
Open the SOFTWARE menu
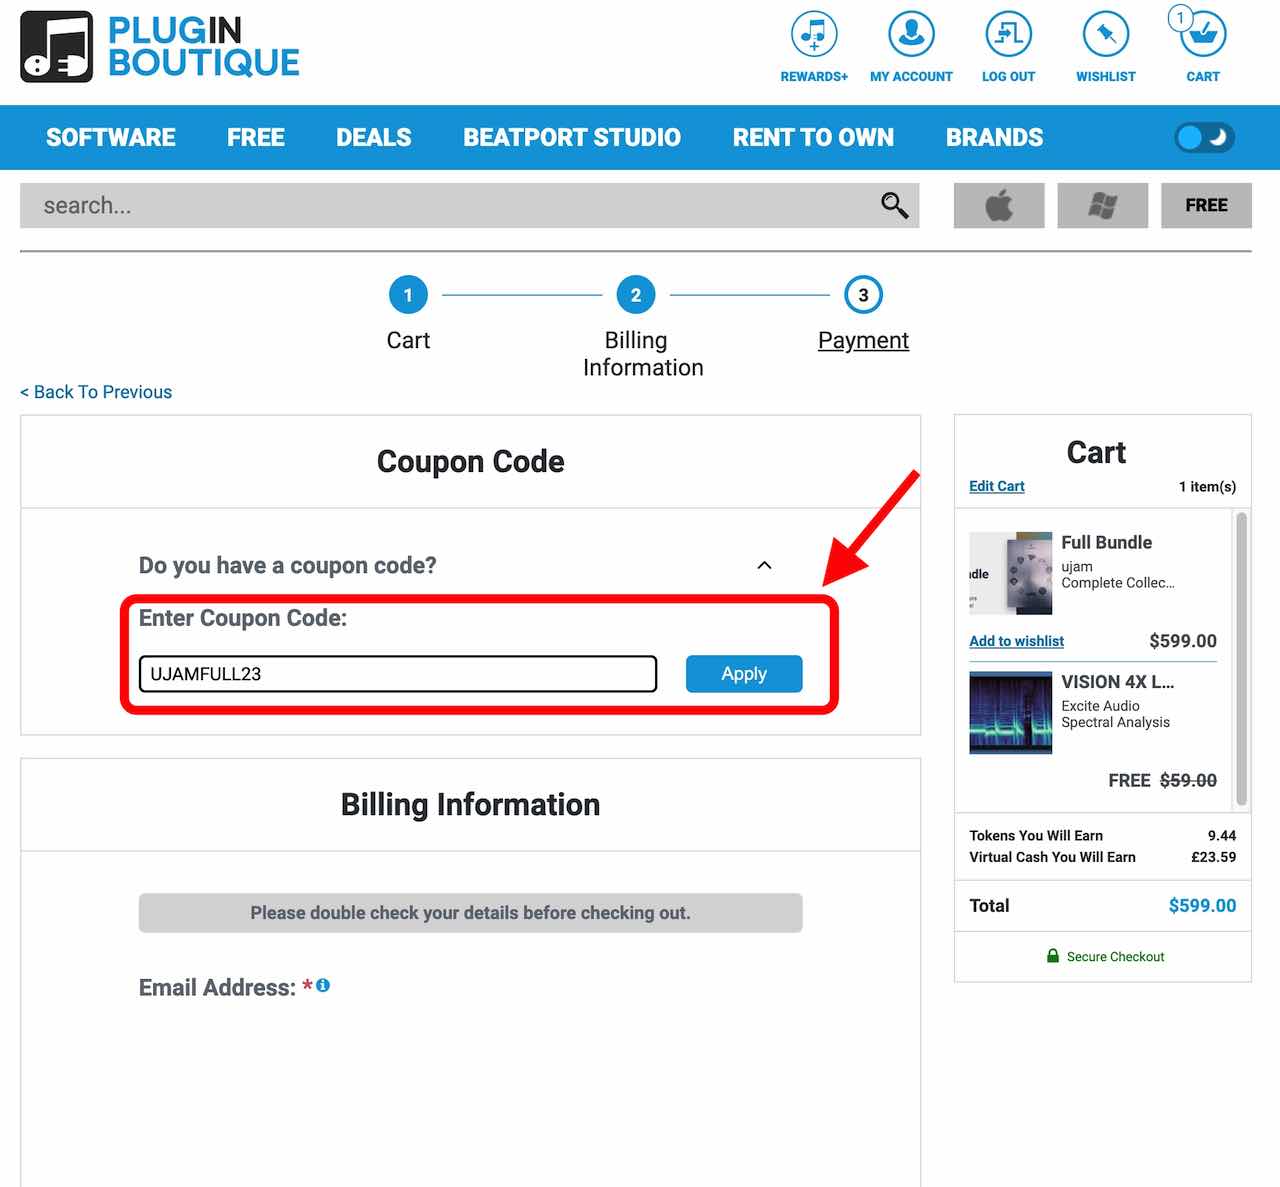click(111, 137)
